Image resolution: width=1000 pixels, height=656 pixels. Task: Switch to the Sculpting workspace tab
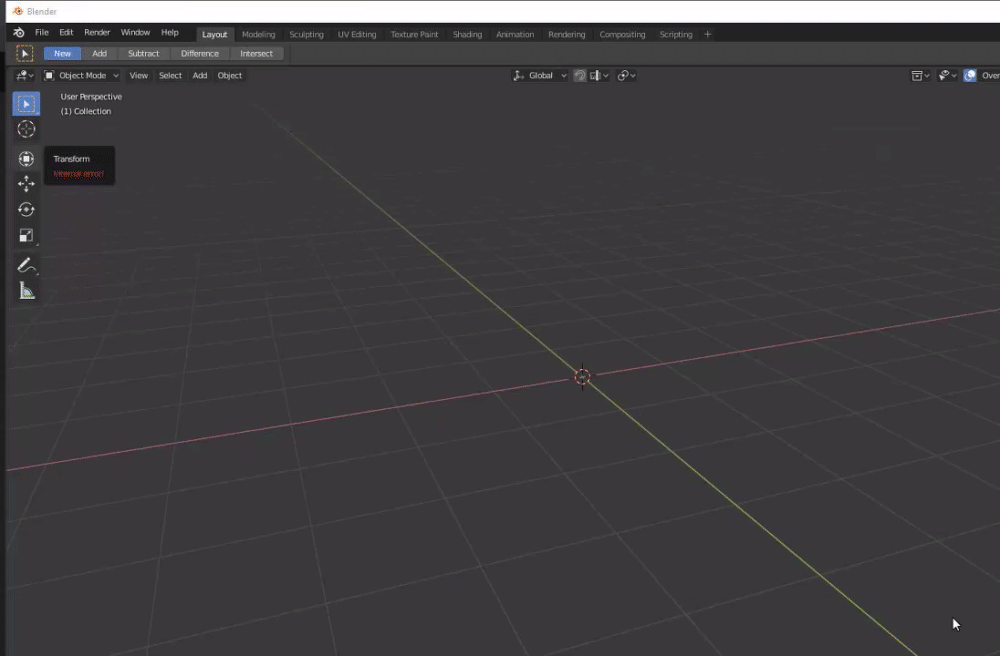306,34
